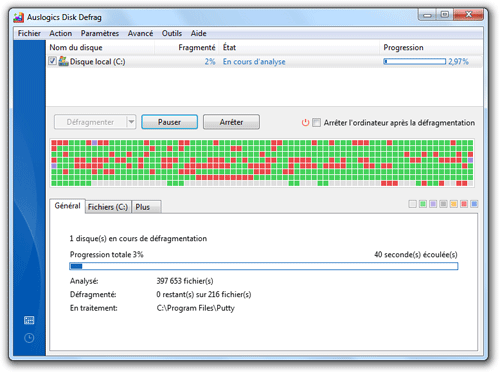Viewport: 500px width, 373px height.
Task: Uncheck the Disque local (C:) checkbox
Action: click(x=52, y=61)
